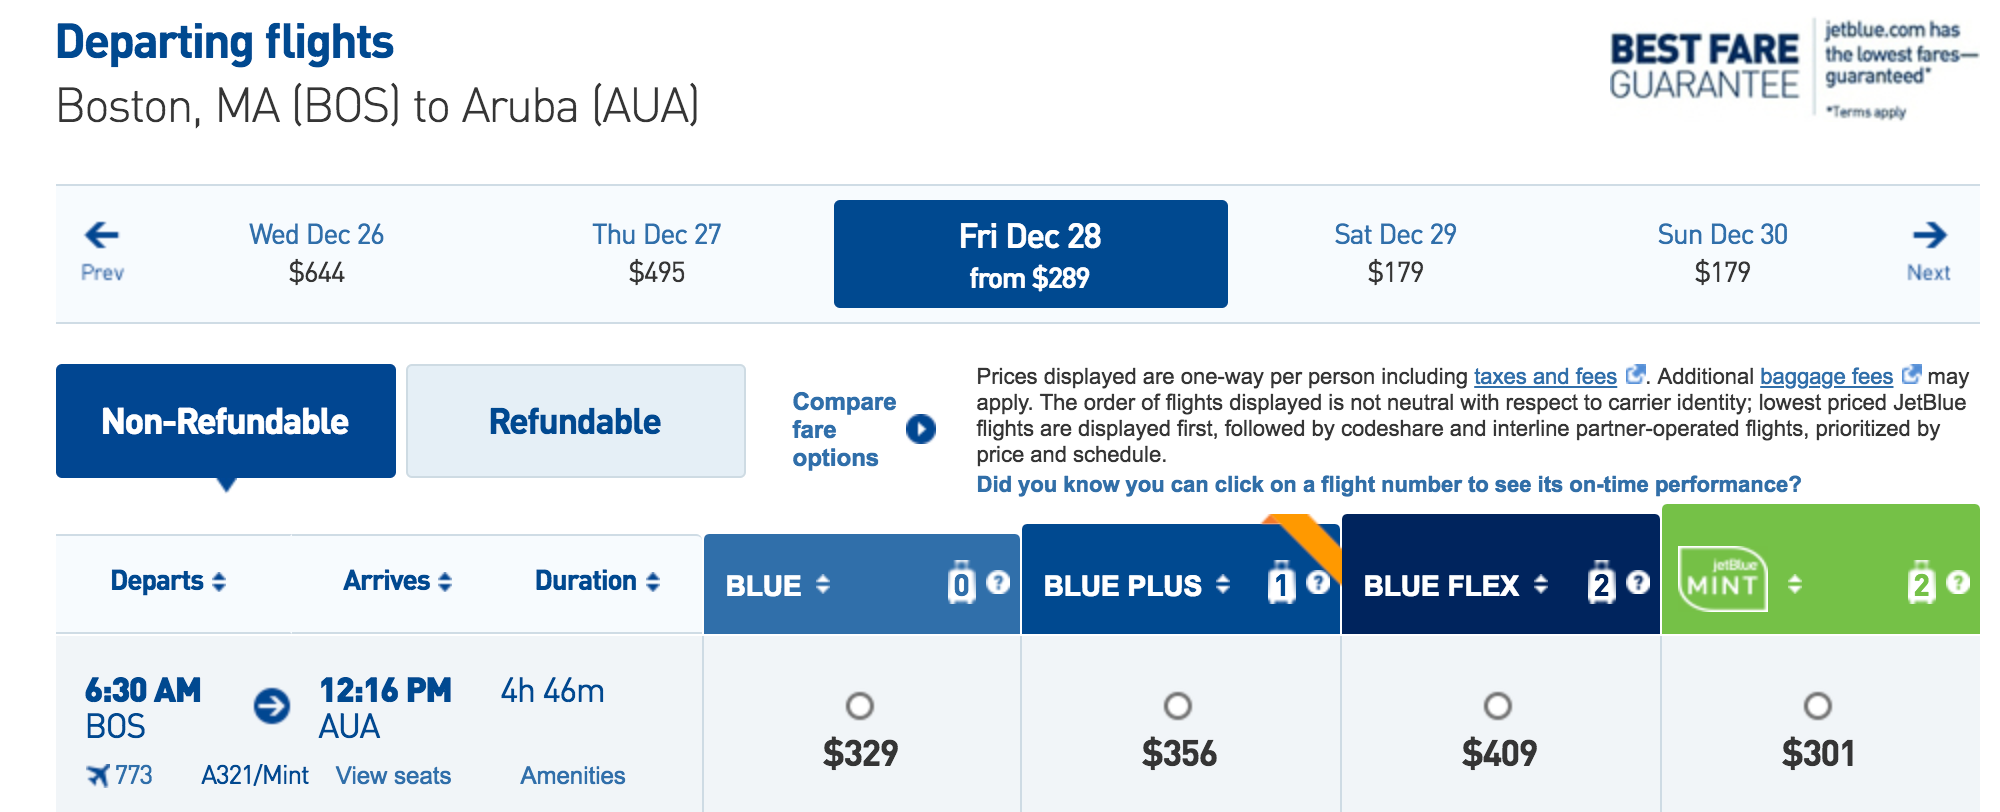This screenshot has height=812, width=2000.
Task: Sort flights by Departs column
Action: tap(168, 581)
